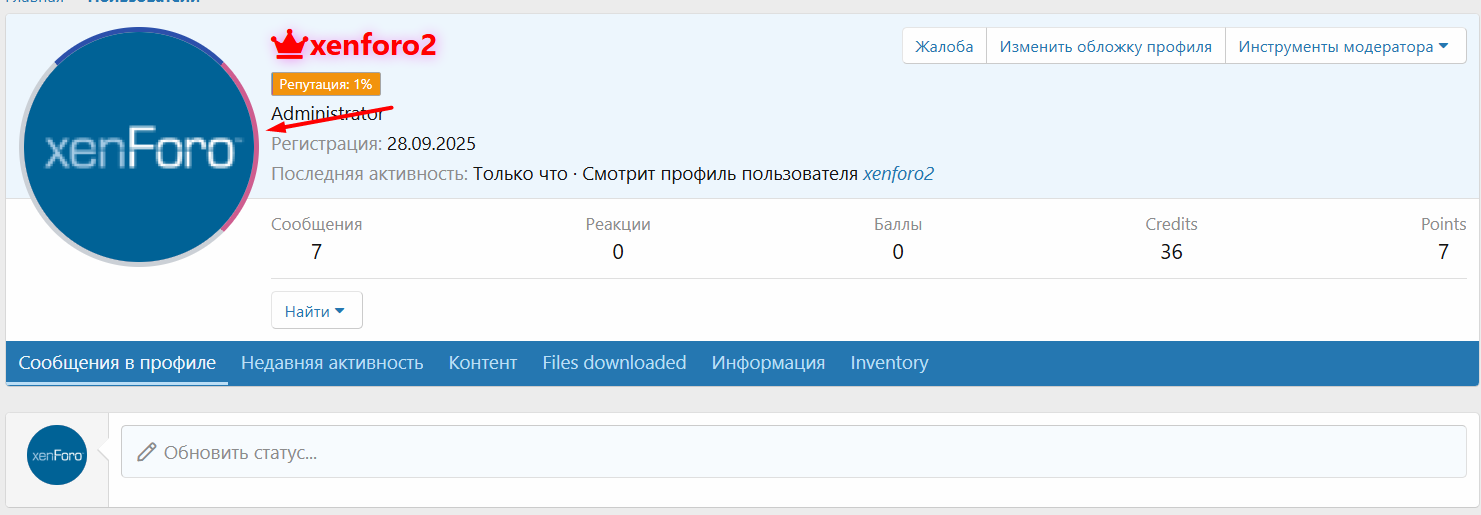Click the orange Репутация: 1% badge
Viewport: 1481px width, 515px height.
click(326, 85)
